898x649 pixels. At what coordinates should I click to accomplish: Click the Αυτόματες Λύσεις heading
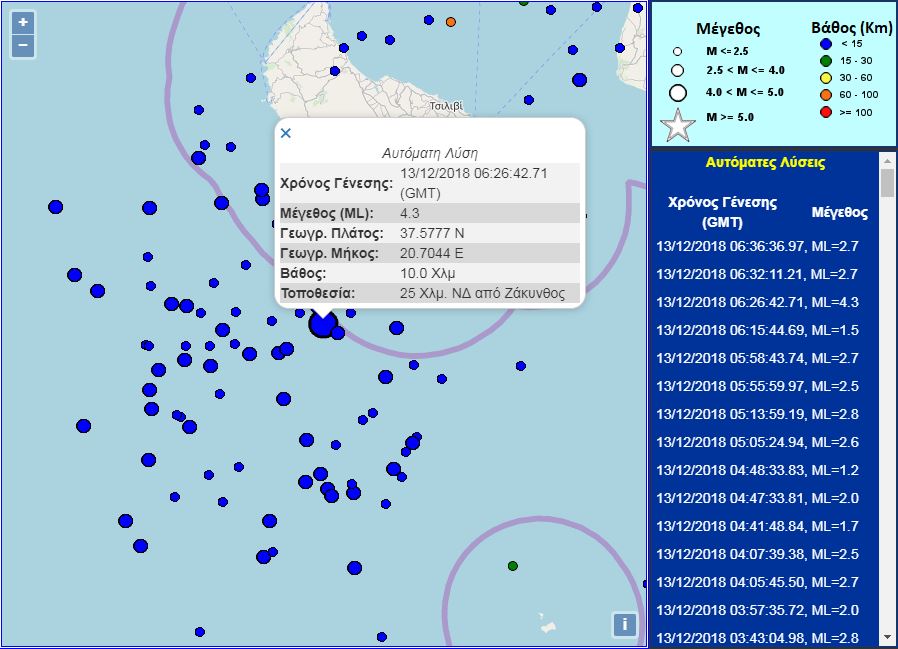765,163
